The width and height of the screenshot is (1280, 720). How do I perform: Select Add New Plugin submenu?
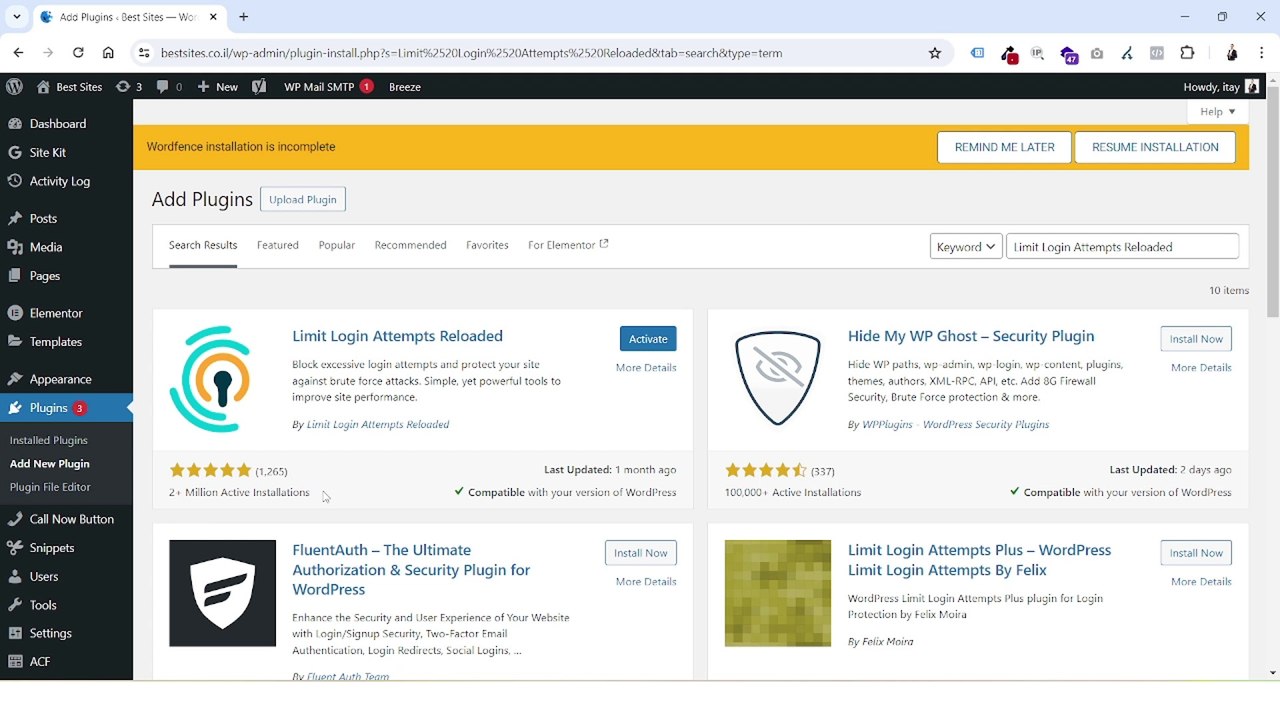pos(50,464)
